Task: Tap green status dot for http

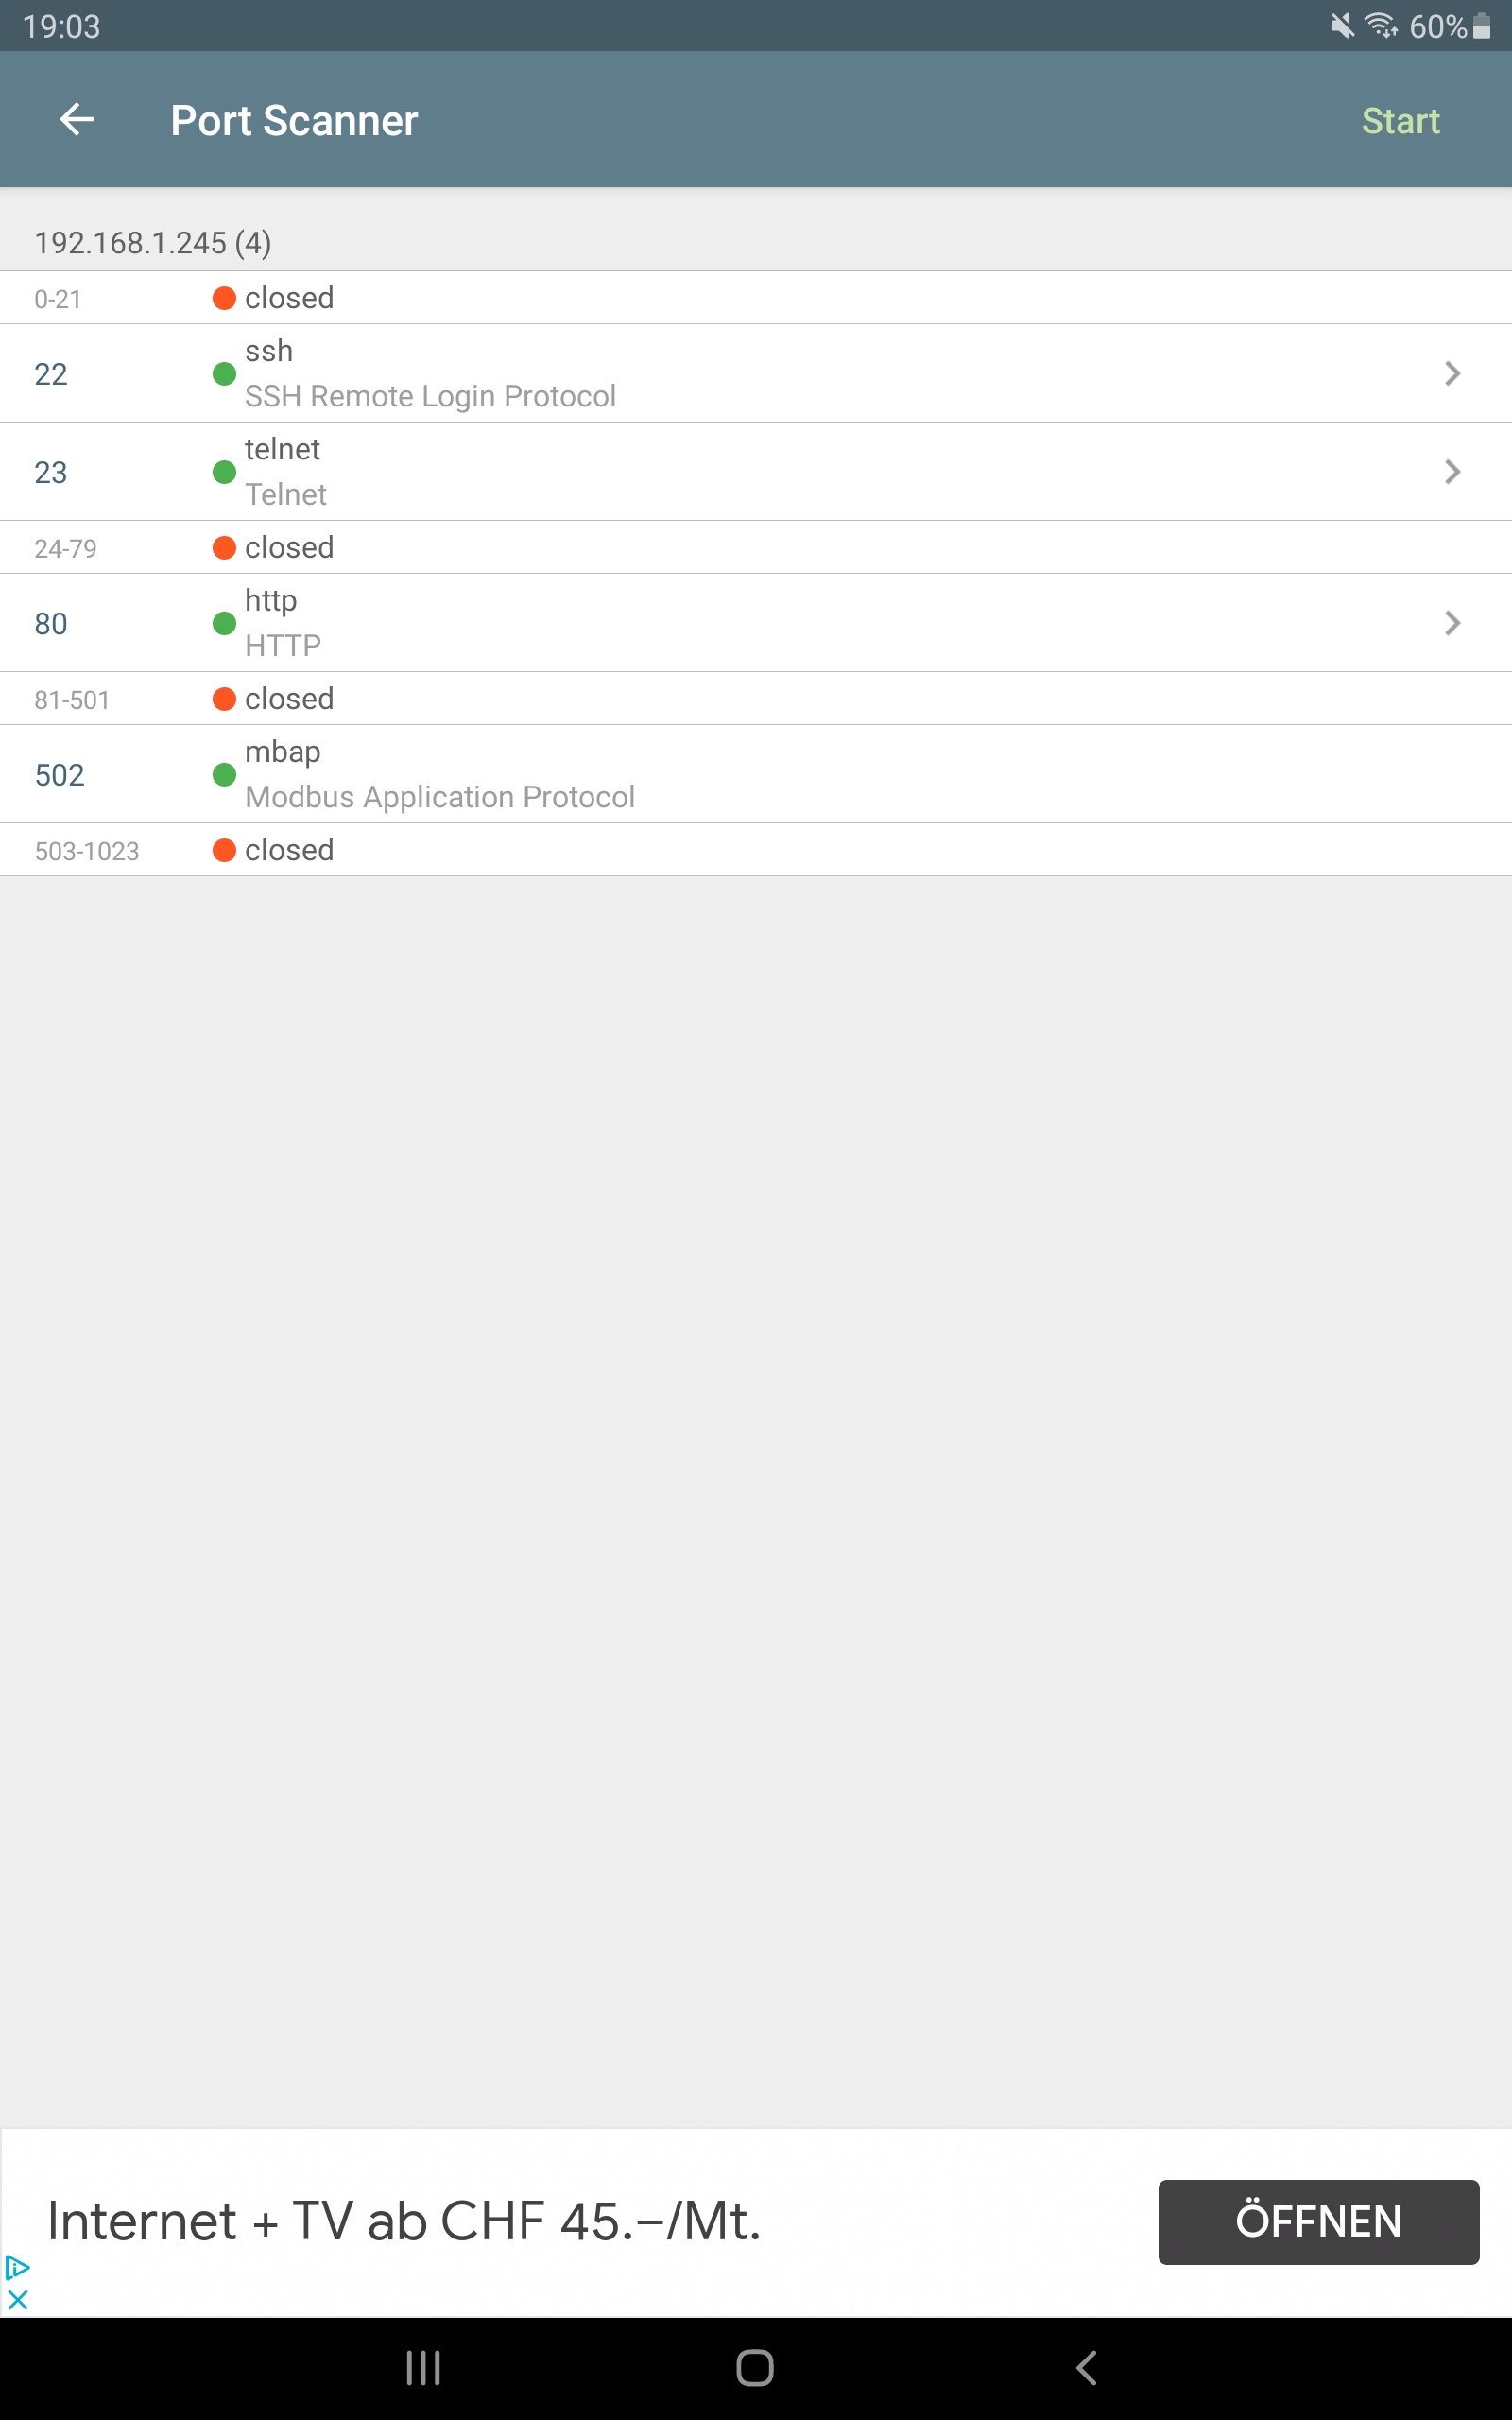Action: click(224, 623)
